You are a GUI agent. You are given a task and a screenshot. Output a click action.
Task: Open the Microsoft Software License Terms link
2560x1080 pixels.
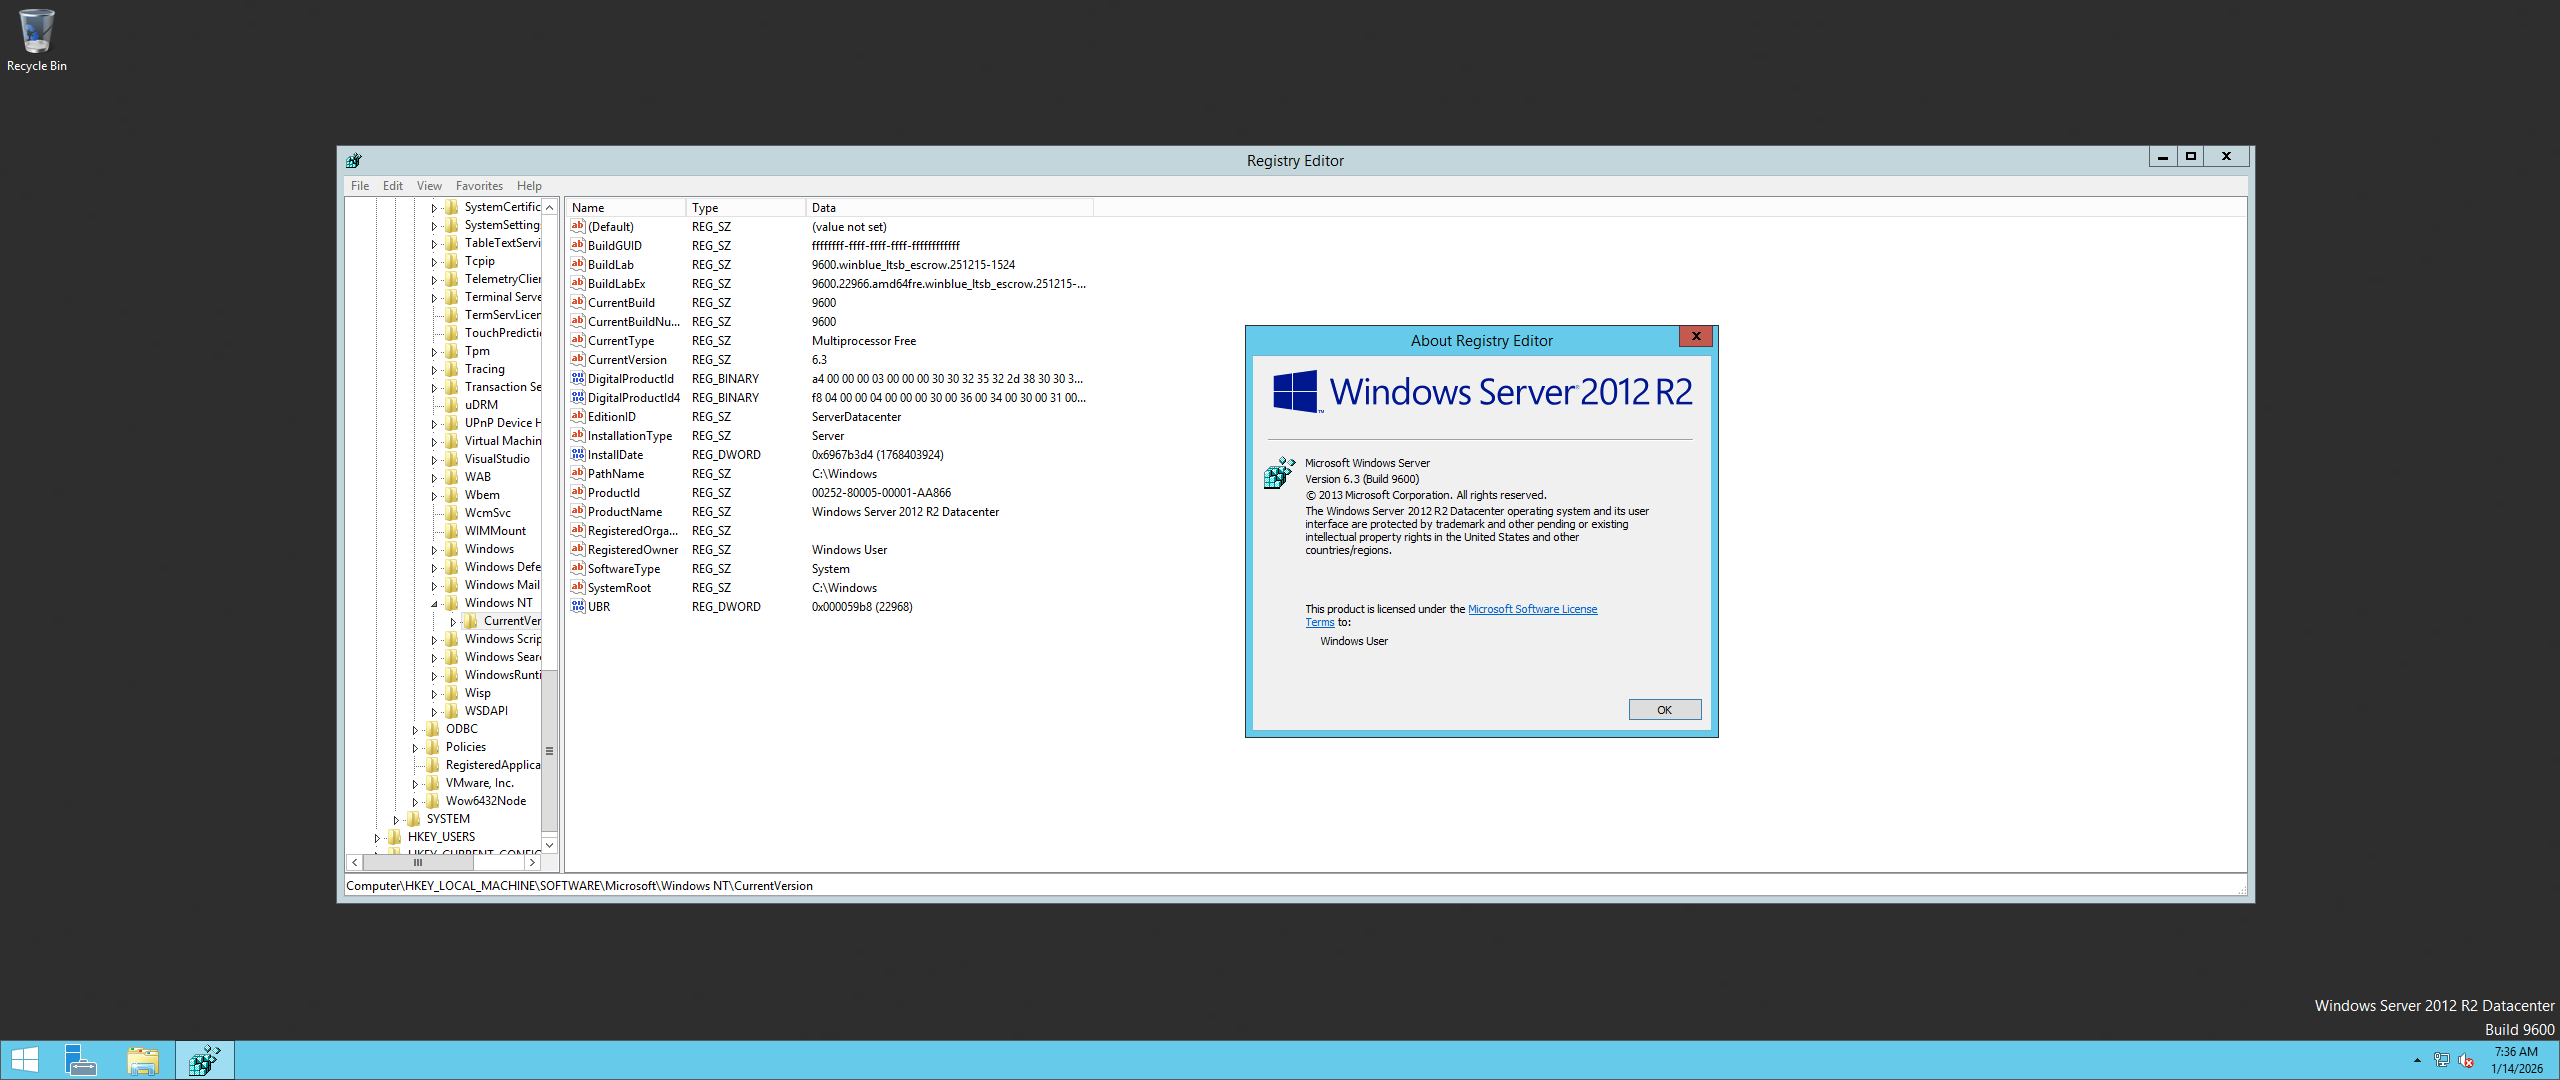tap(1531, 609)
